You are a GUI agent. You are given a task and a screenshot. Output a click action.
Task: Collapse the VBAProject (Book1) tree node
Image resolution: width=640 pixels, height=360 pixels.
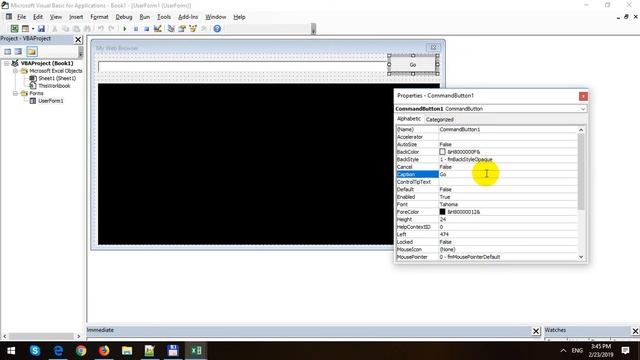pyautogui.click(x=7, y=63)
